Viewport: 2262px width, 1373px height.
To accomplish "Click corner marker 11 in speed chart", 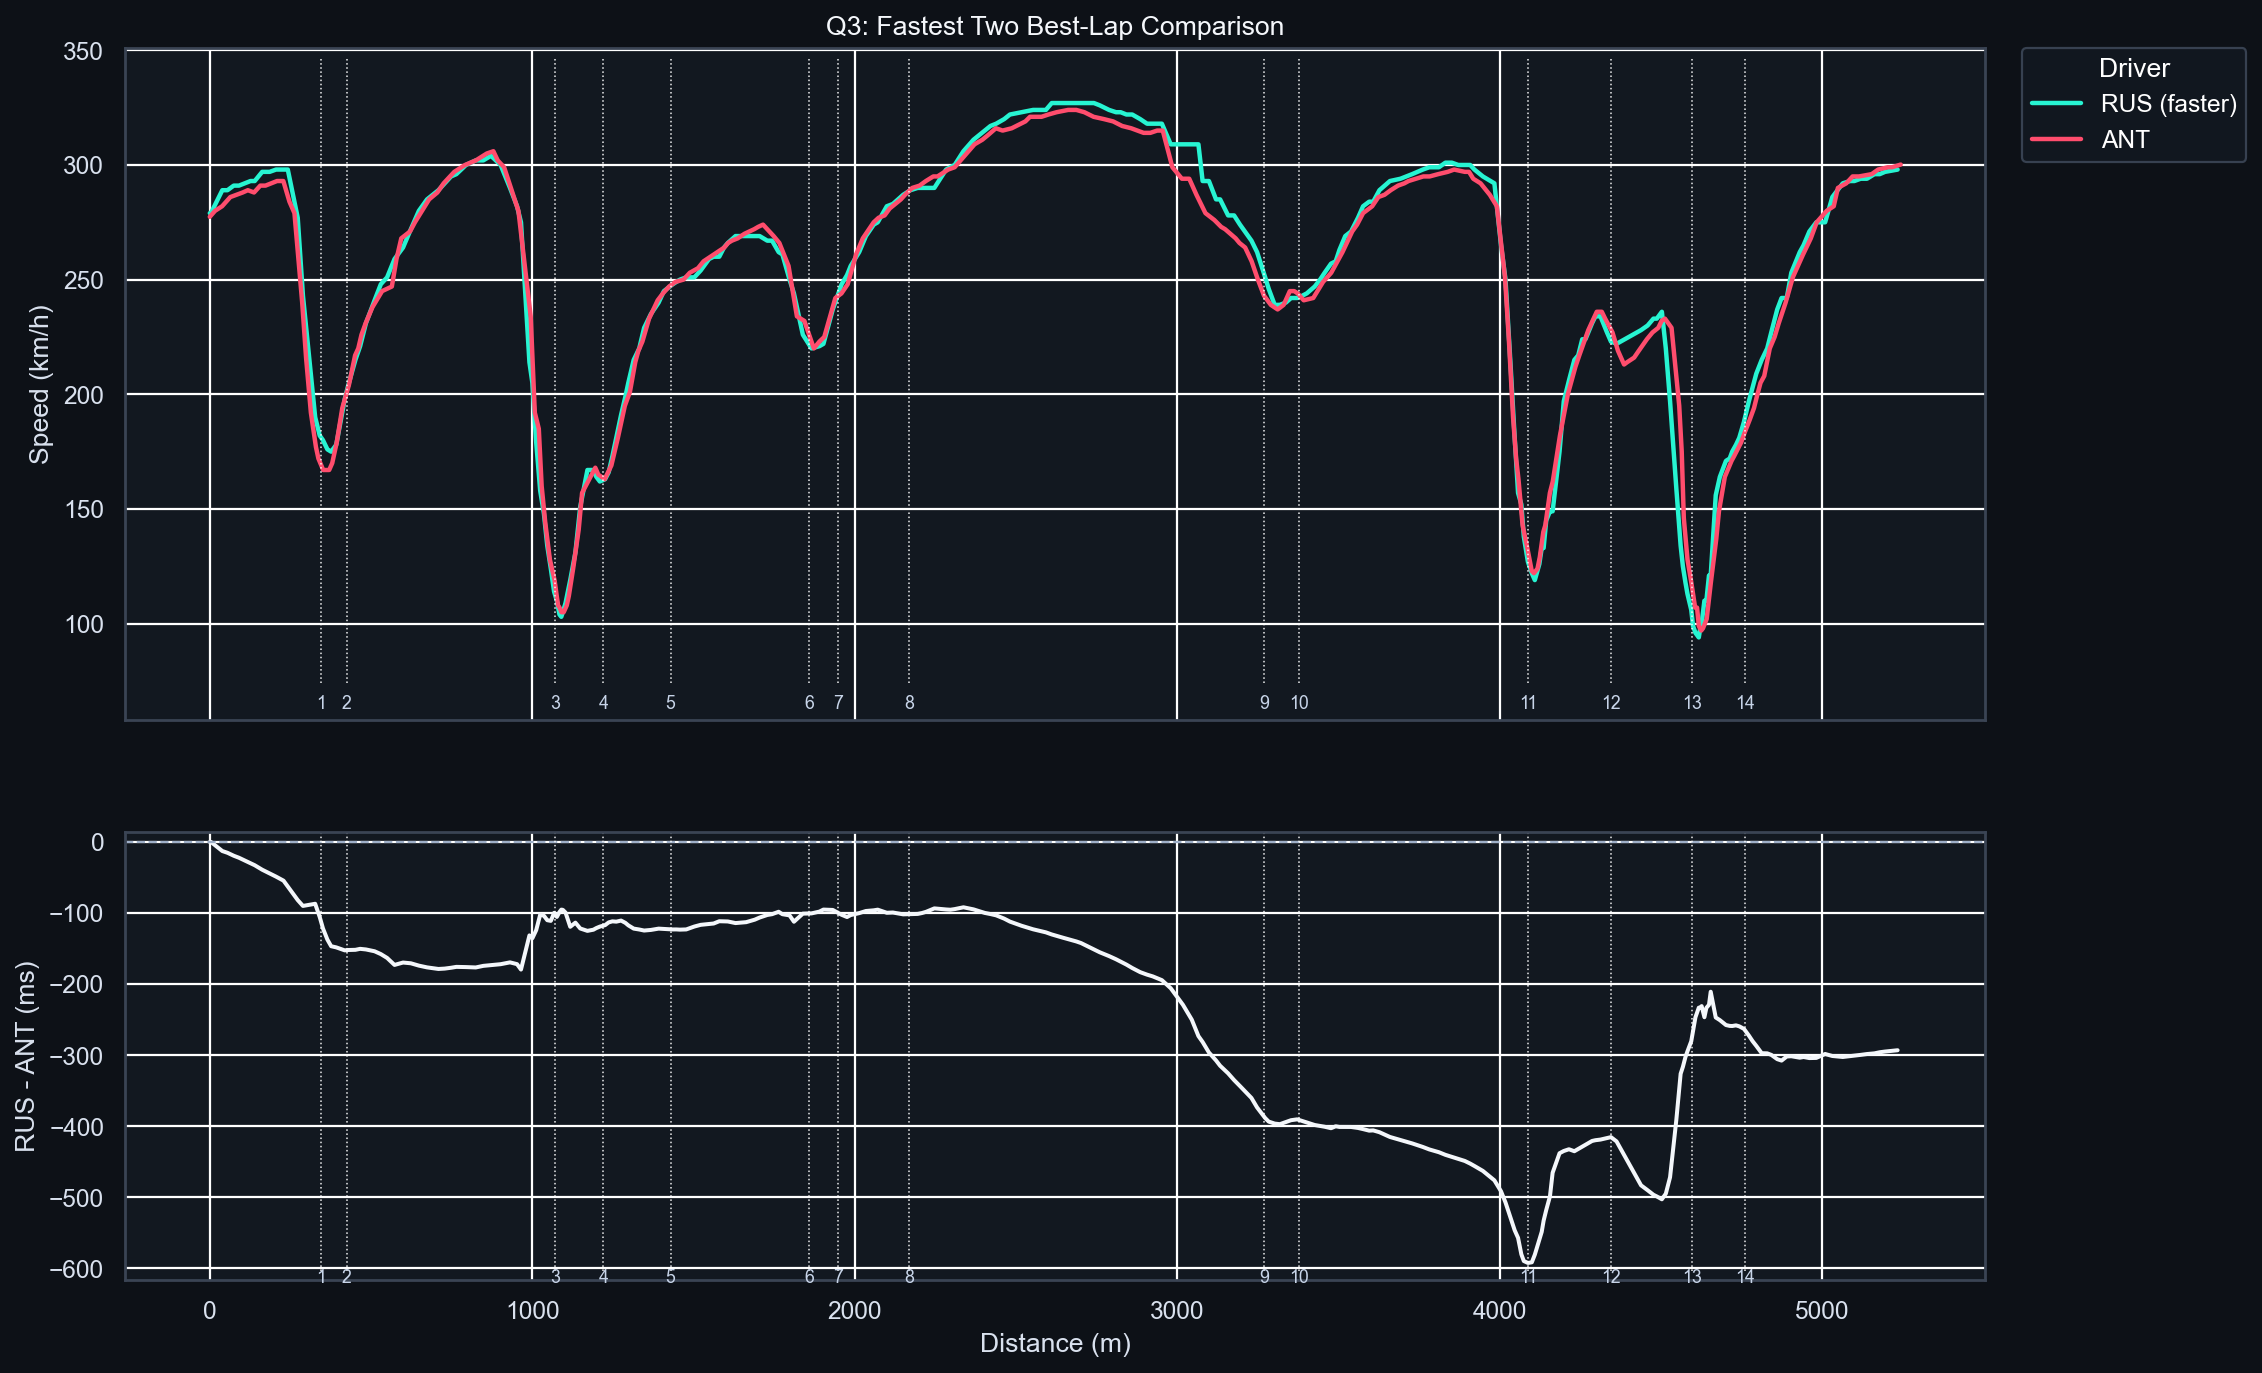I will click(x=1528, y=703).
